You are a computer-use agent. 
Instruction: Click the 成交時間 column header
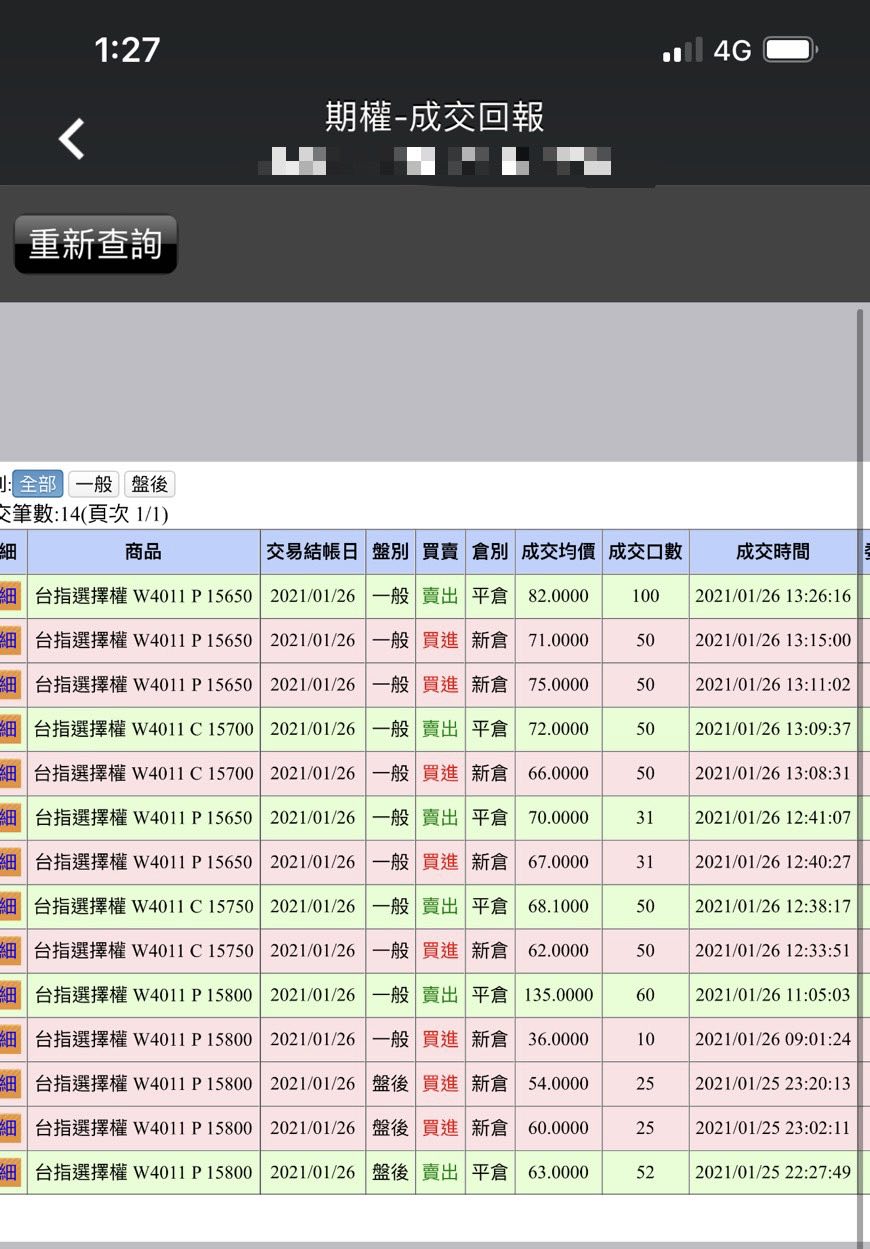tap(772, 552)
